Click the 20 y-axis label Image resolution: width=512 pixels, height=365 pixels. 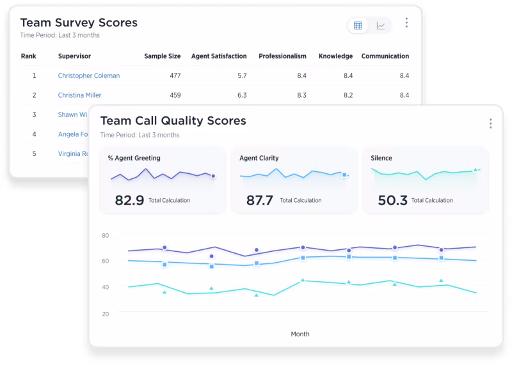(105, 314)
